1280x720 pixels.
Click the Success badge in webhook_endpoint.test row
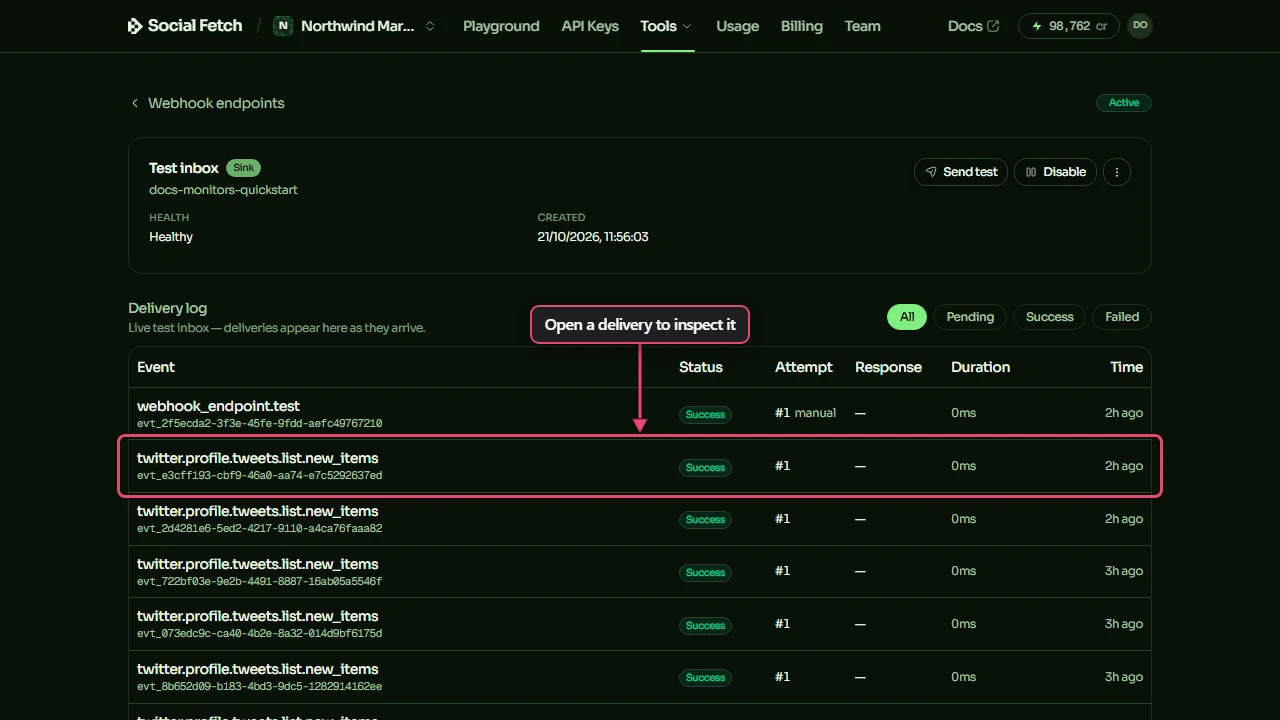coord(705,415)
